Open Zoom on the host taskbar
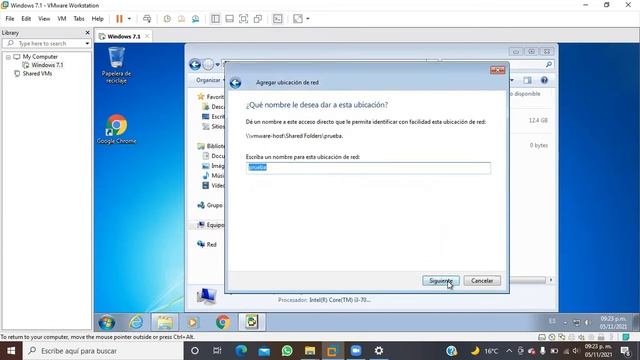Viewport: 640px width, 360px height. click(356, 351)
